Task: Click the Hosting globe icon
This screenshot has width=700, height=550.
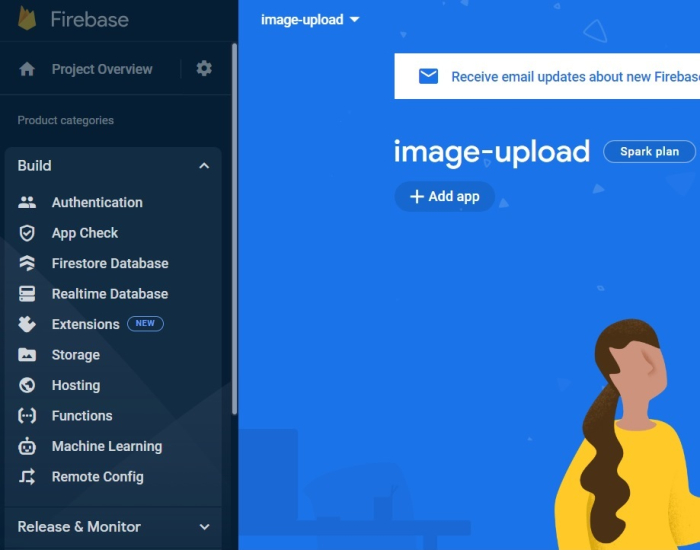Action: (28, 385)
